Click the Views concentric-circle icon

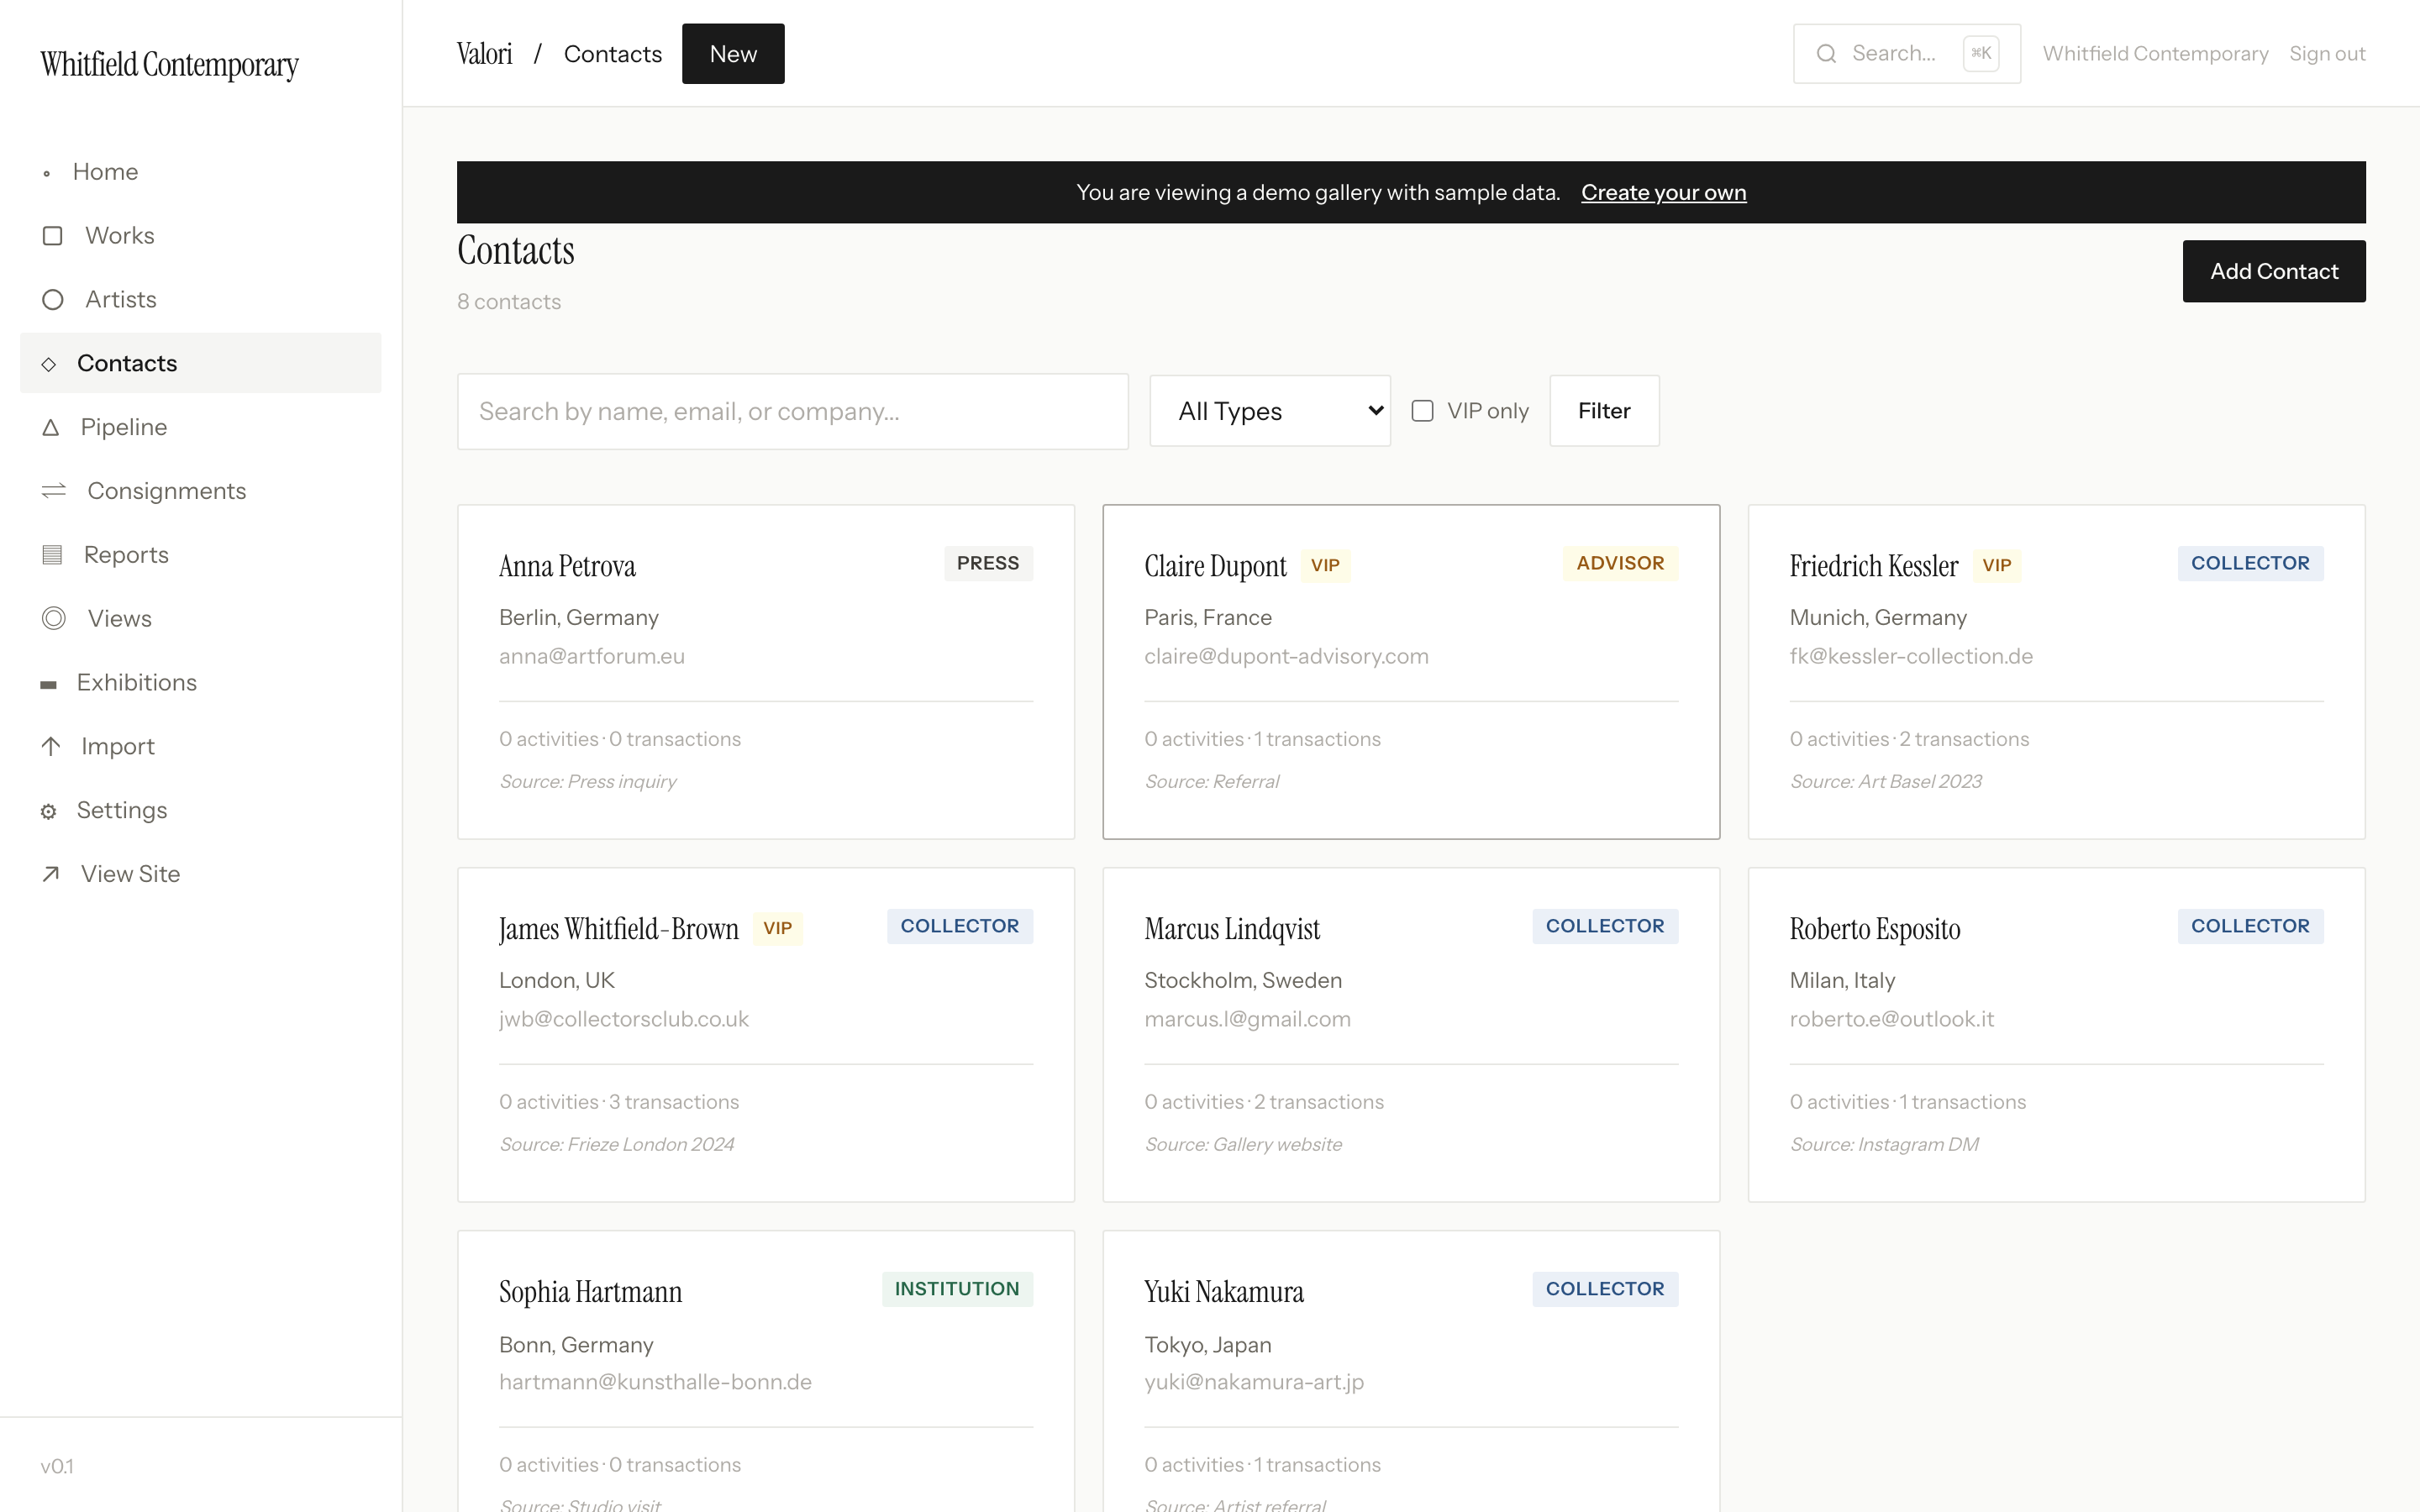click(x=54, y=619)
